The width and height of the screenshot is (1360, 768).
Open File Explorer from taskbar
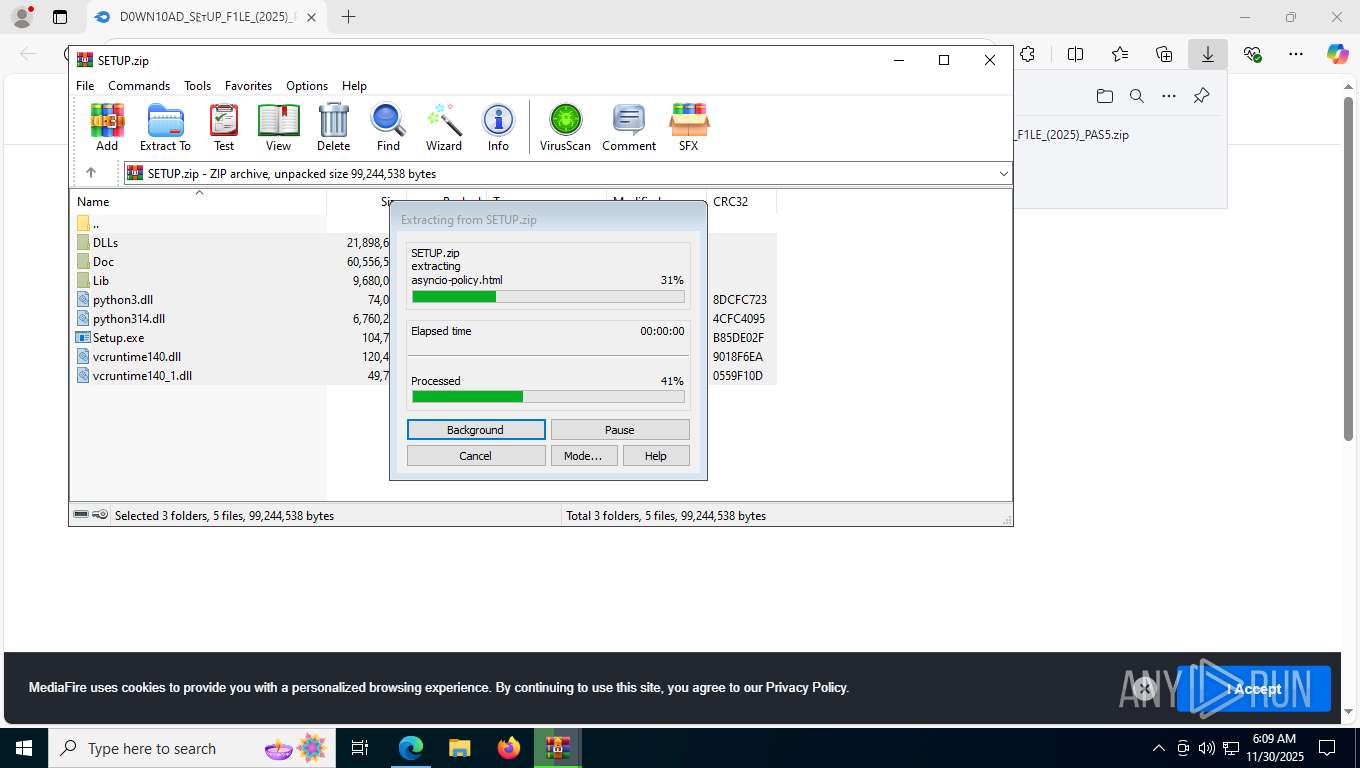point(460,748)
